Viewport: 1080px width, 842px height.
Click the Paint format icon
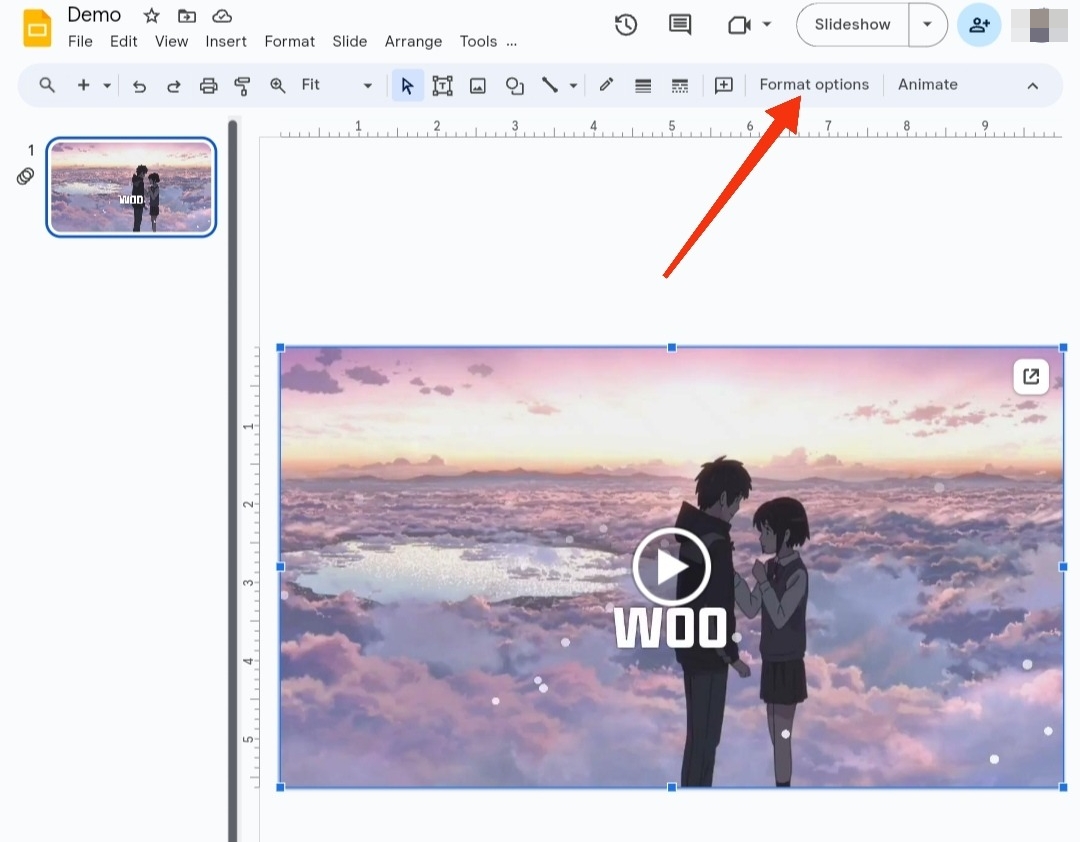243,85
